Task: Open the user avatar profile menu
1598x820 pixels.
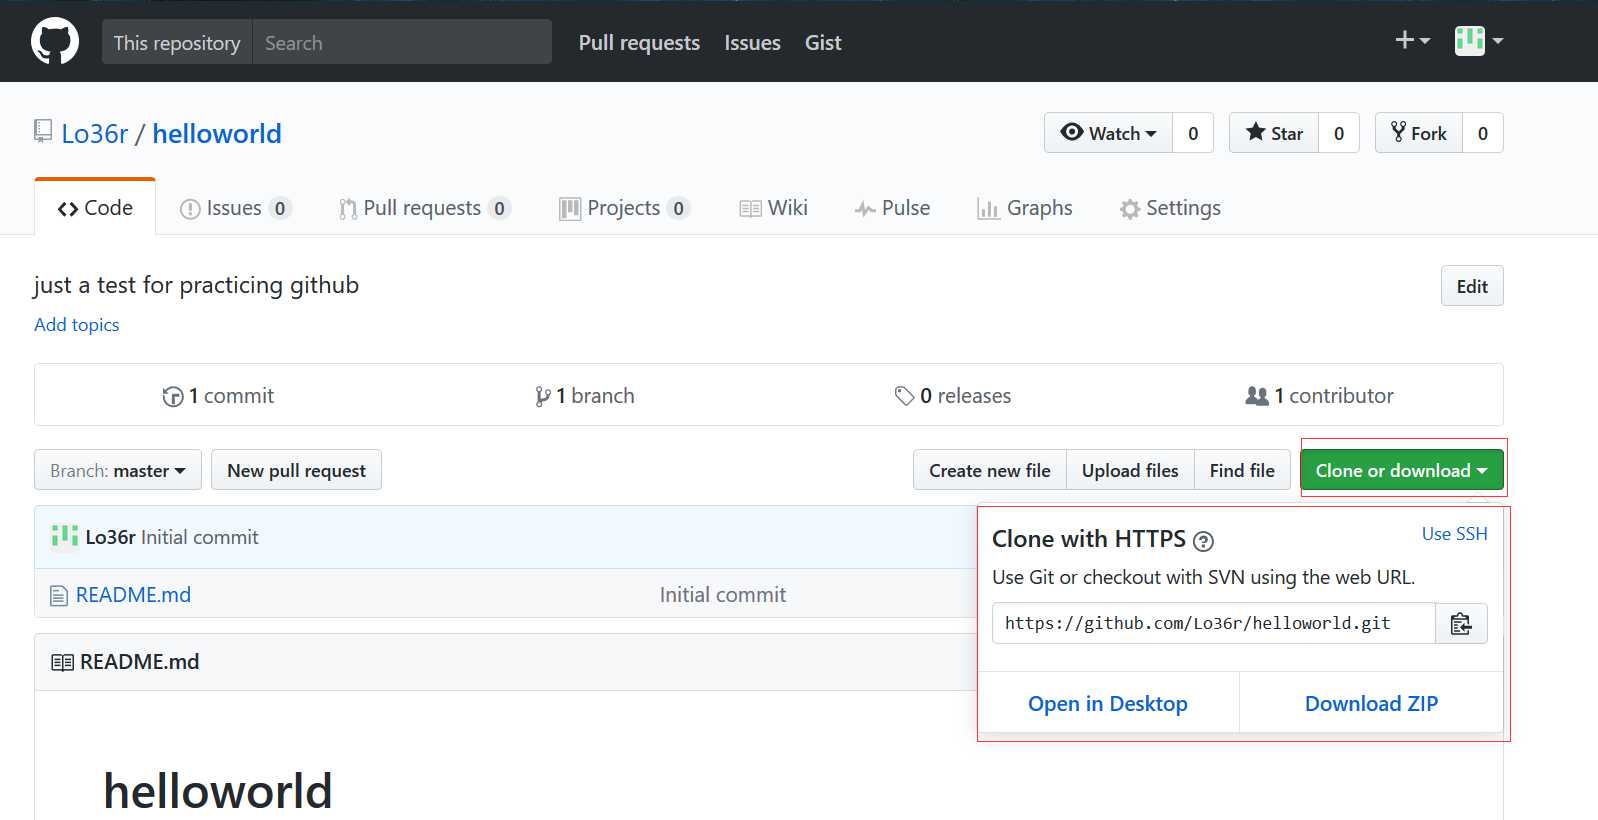Action: pos(1479,41)
